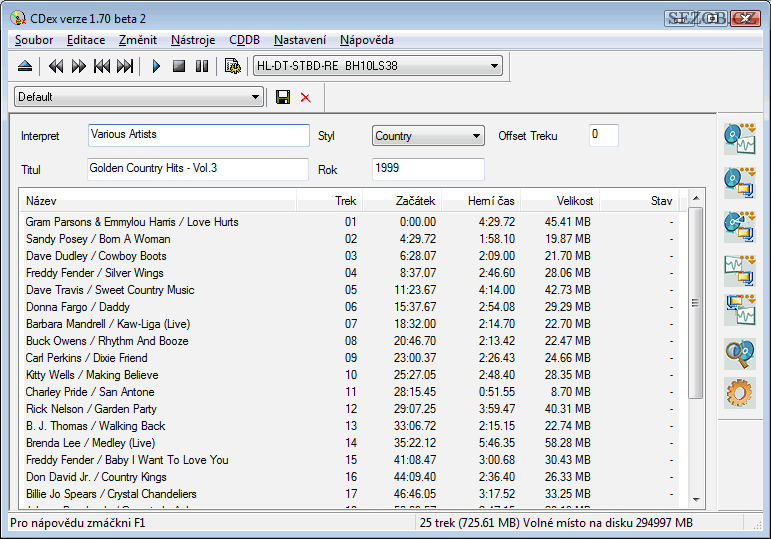771x539 pixels.
Task: Open settings with the gear sidebar icon
Action: click(740, 393)
